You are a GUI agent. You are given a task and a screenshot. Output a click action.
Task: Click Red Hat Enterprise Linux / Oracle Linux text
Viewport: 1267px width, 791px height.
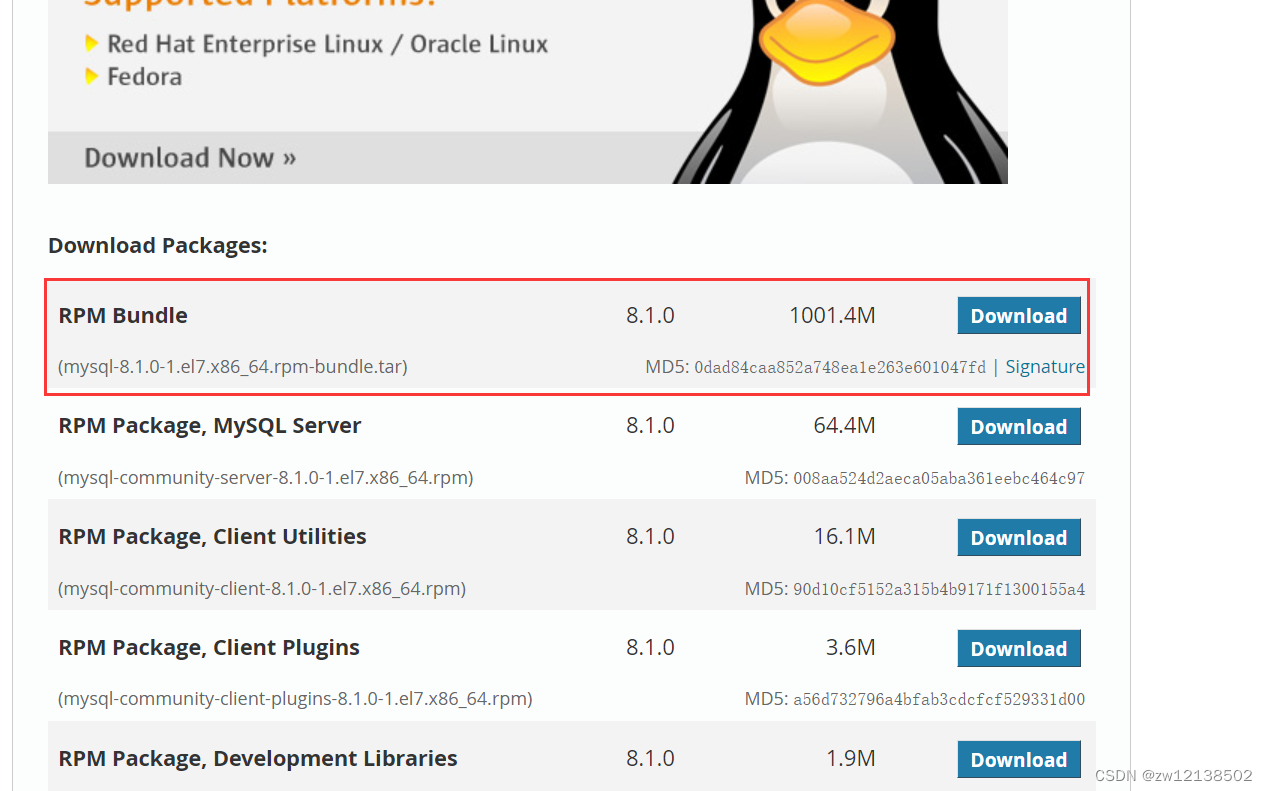pyautogui.click(x=328, y=44)
